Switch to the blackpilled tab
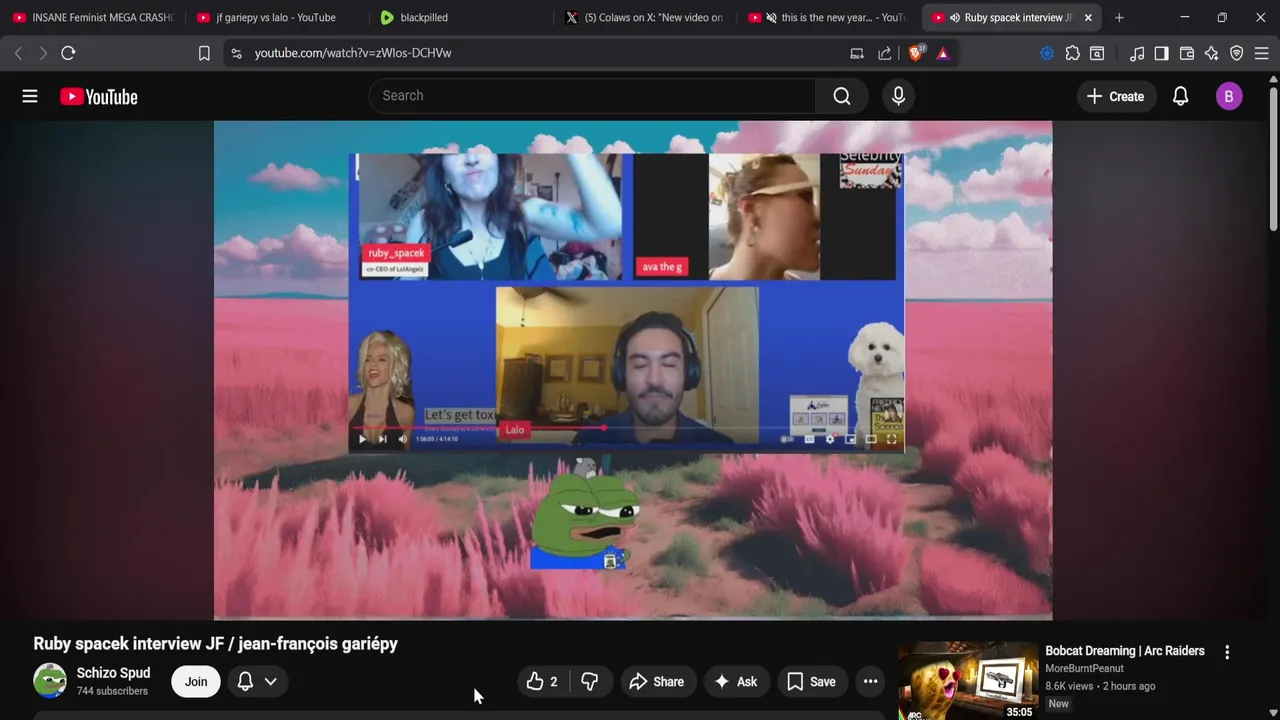Viewport: 1280px width, 720px height. coord(460,17)
